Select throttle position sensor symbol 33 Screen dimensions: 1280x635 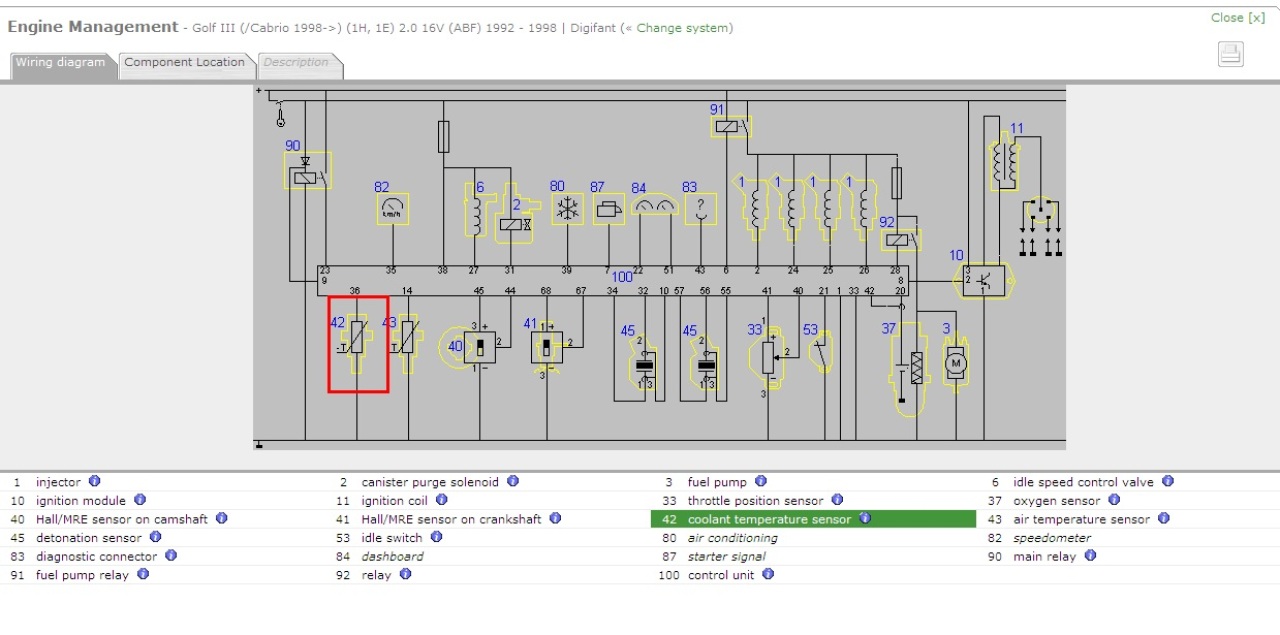click(767, 357)
